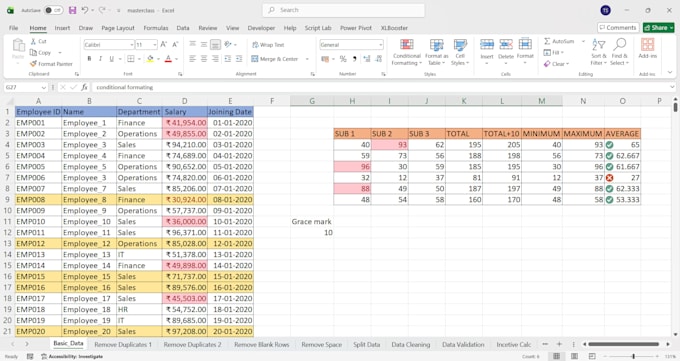Viewport: 680px width, 361px height.
Task: Click the Delete cells icon
Action: point(506,44)
